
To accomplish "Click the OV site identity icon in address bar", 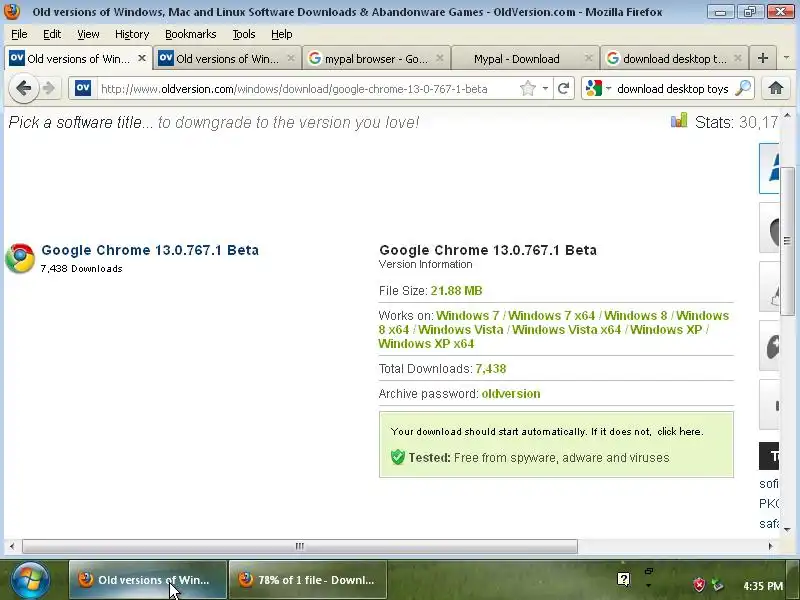I will (x=83, y=88).
